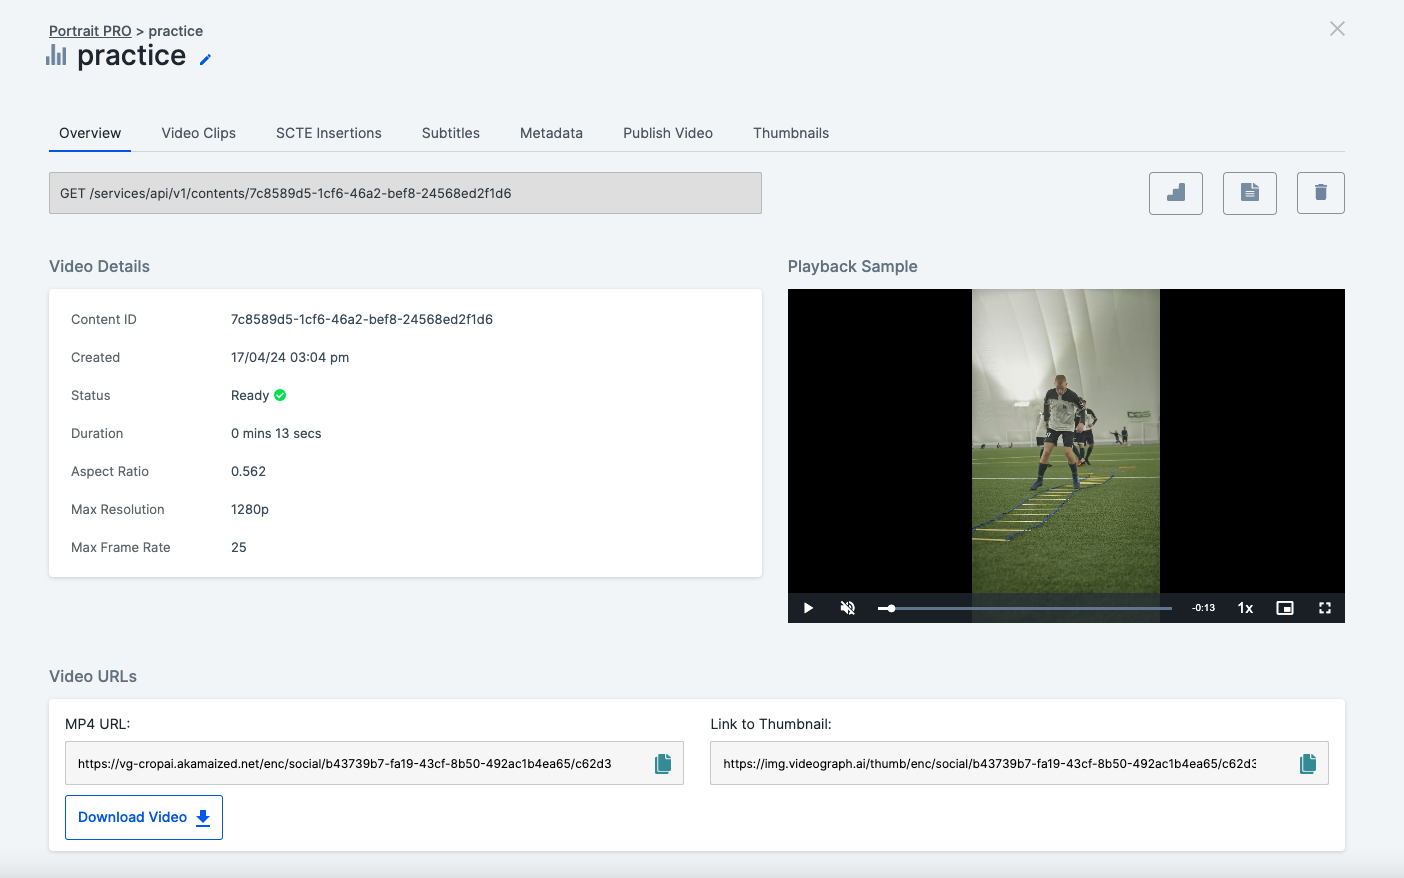Delete content using the trash icon
Image resolution: width=1404 pixels, height=878 pixels.
click(x=1321, y=193)
